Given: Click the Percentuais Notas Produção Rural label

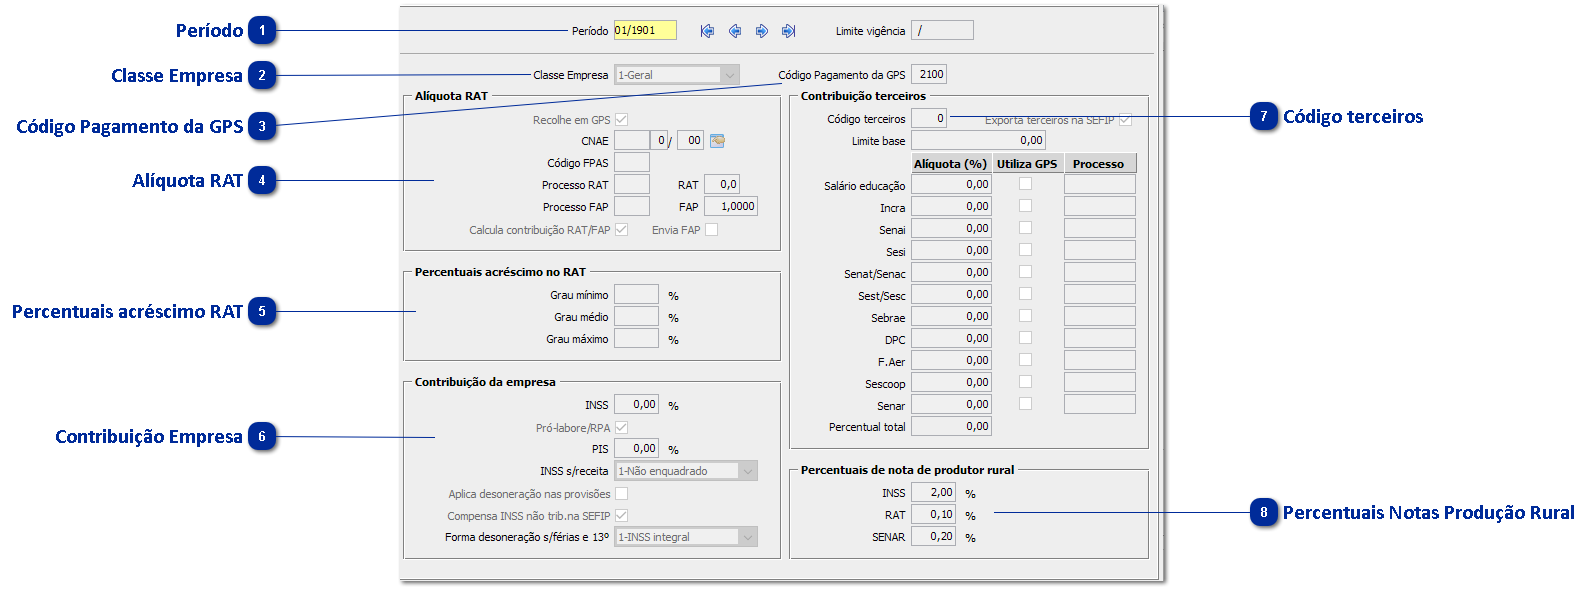Looking at the screenshot, I should tap(1428, 513).
